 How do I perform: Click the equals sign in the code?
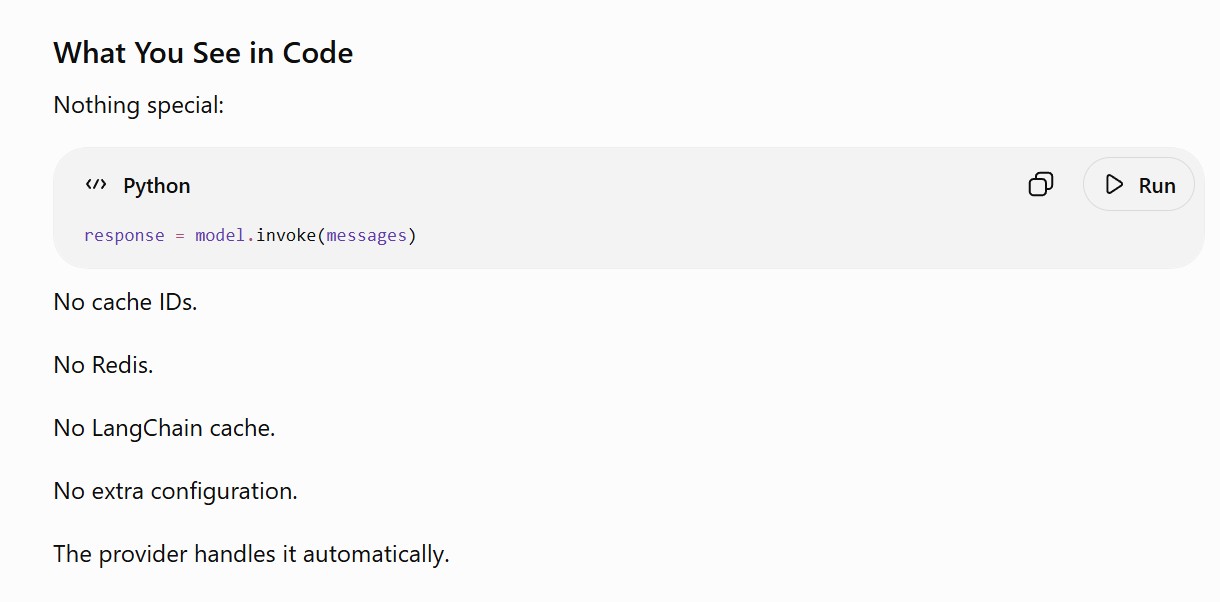[x=180, y=236]
